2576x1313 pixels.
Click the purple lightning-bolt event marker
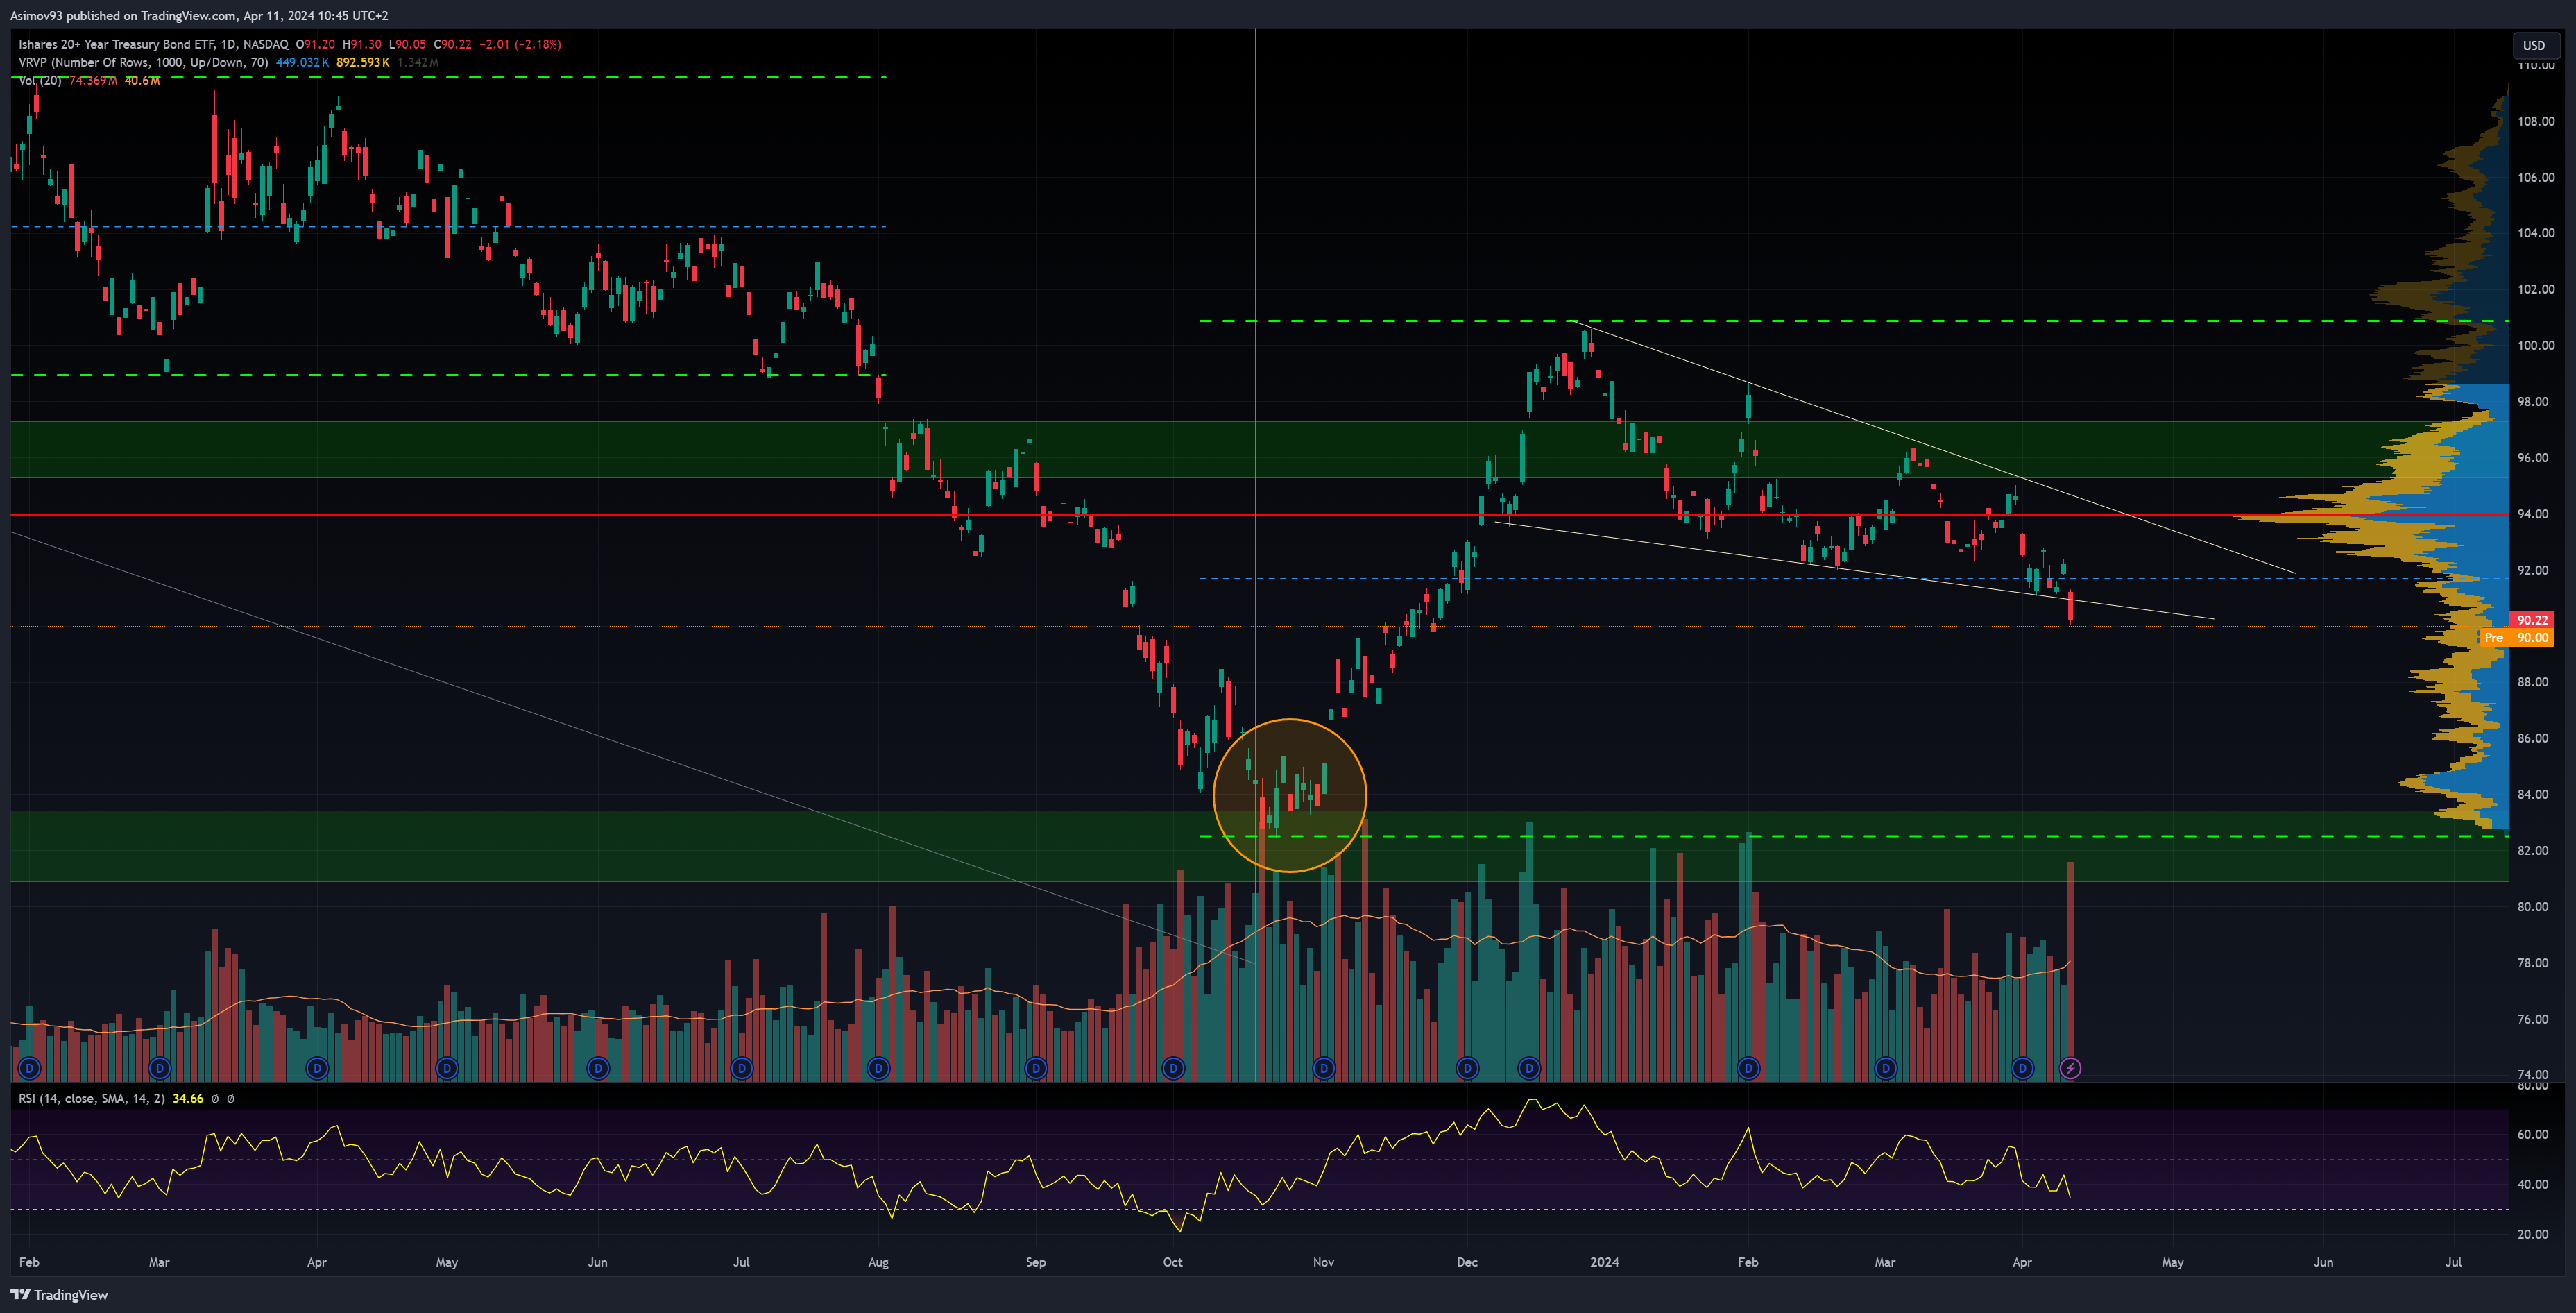pyautogui.click(x=2070, y=1068)
